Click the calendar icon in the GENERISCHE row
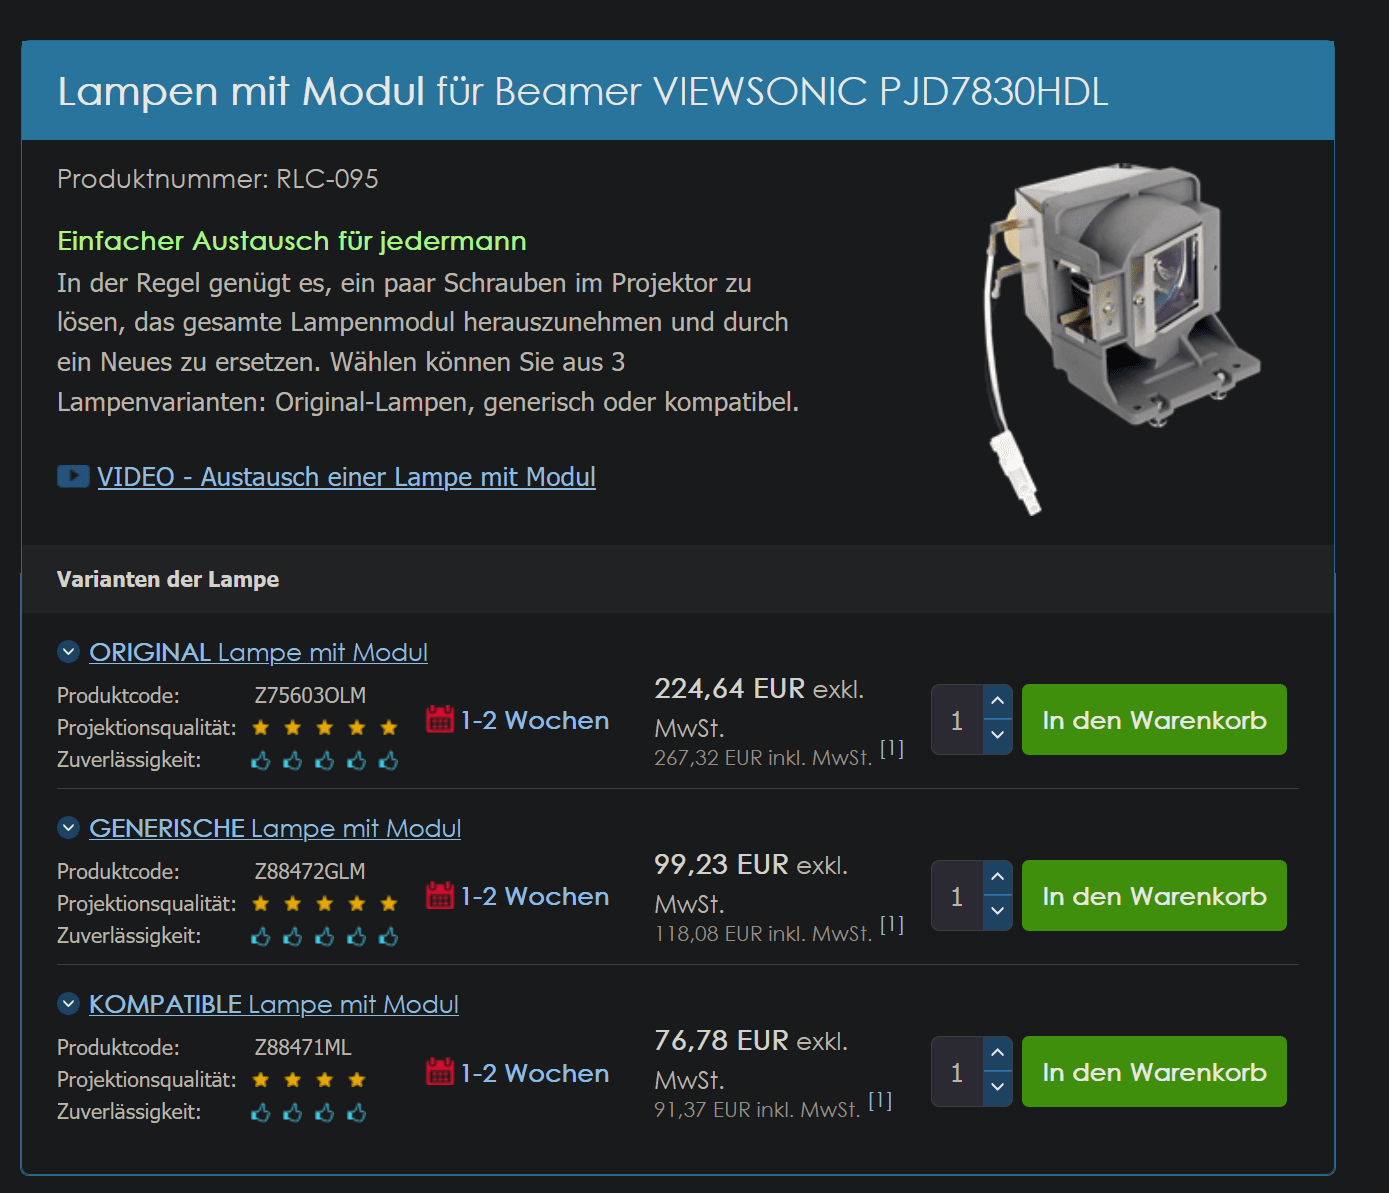The width and height of the screenshot is (1389, 1193). (x=440, y=895)
